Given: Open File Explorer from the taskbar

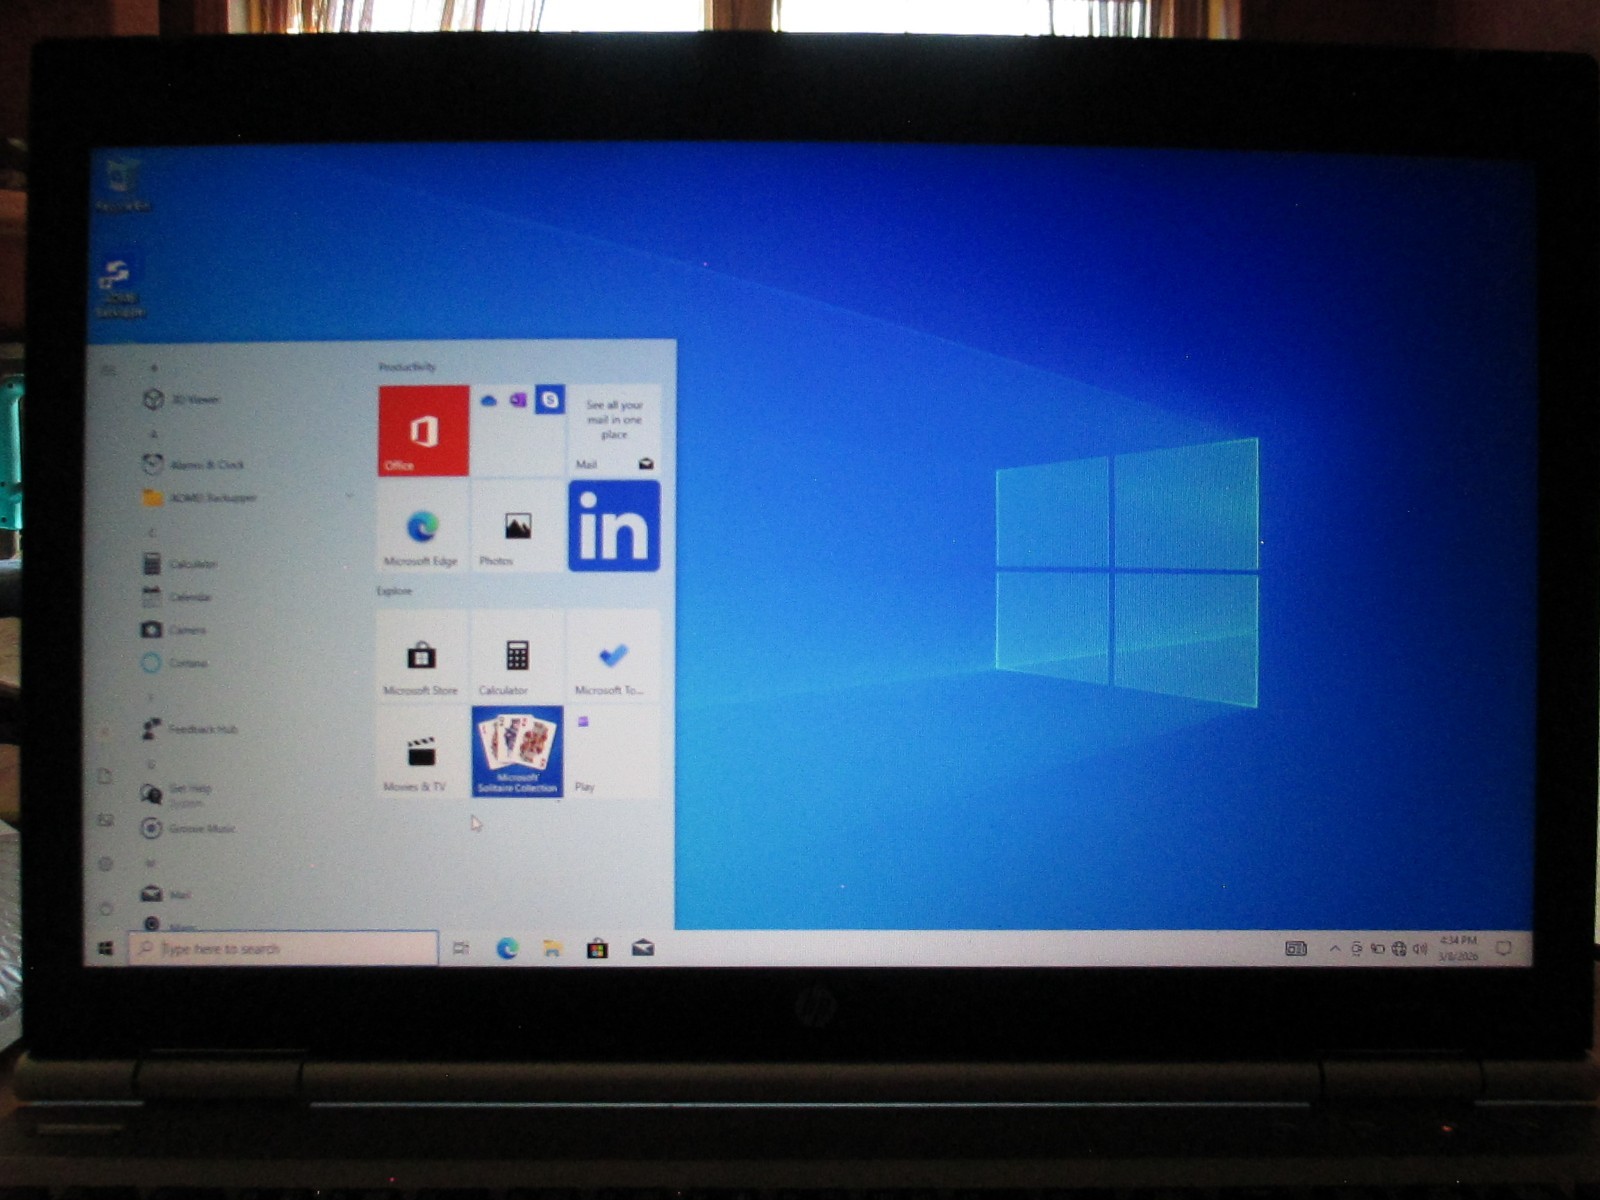Looking at the screenshot, I should click(552, 948).
